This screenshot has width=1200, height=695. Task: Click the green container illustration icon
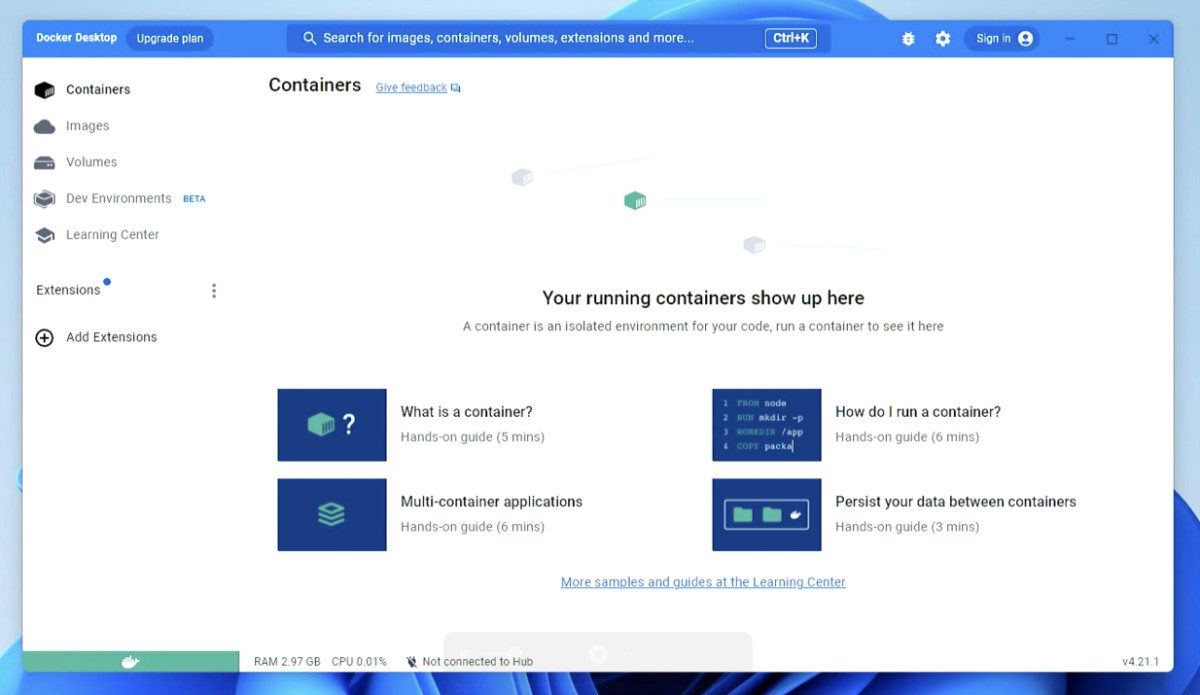tap(635, 201)
